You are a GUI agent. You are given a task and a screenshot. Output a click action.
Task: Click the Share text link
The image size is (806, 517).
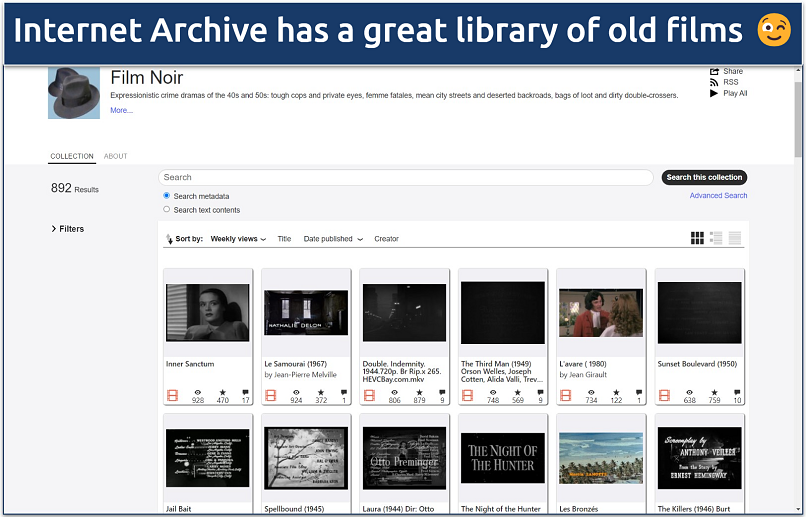[x=732, y=71]
